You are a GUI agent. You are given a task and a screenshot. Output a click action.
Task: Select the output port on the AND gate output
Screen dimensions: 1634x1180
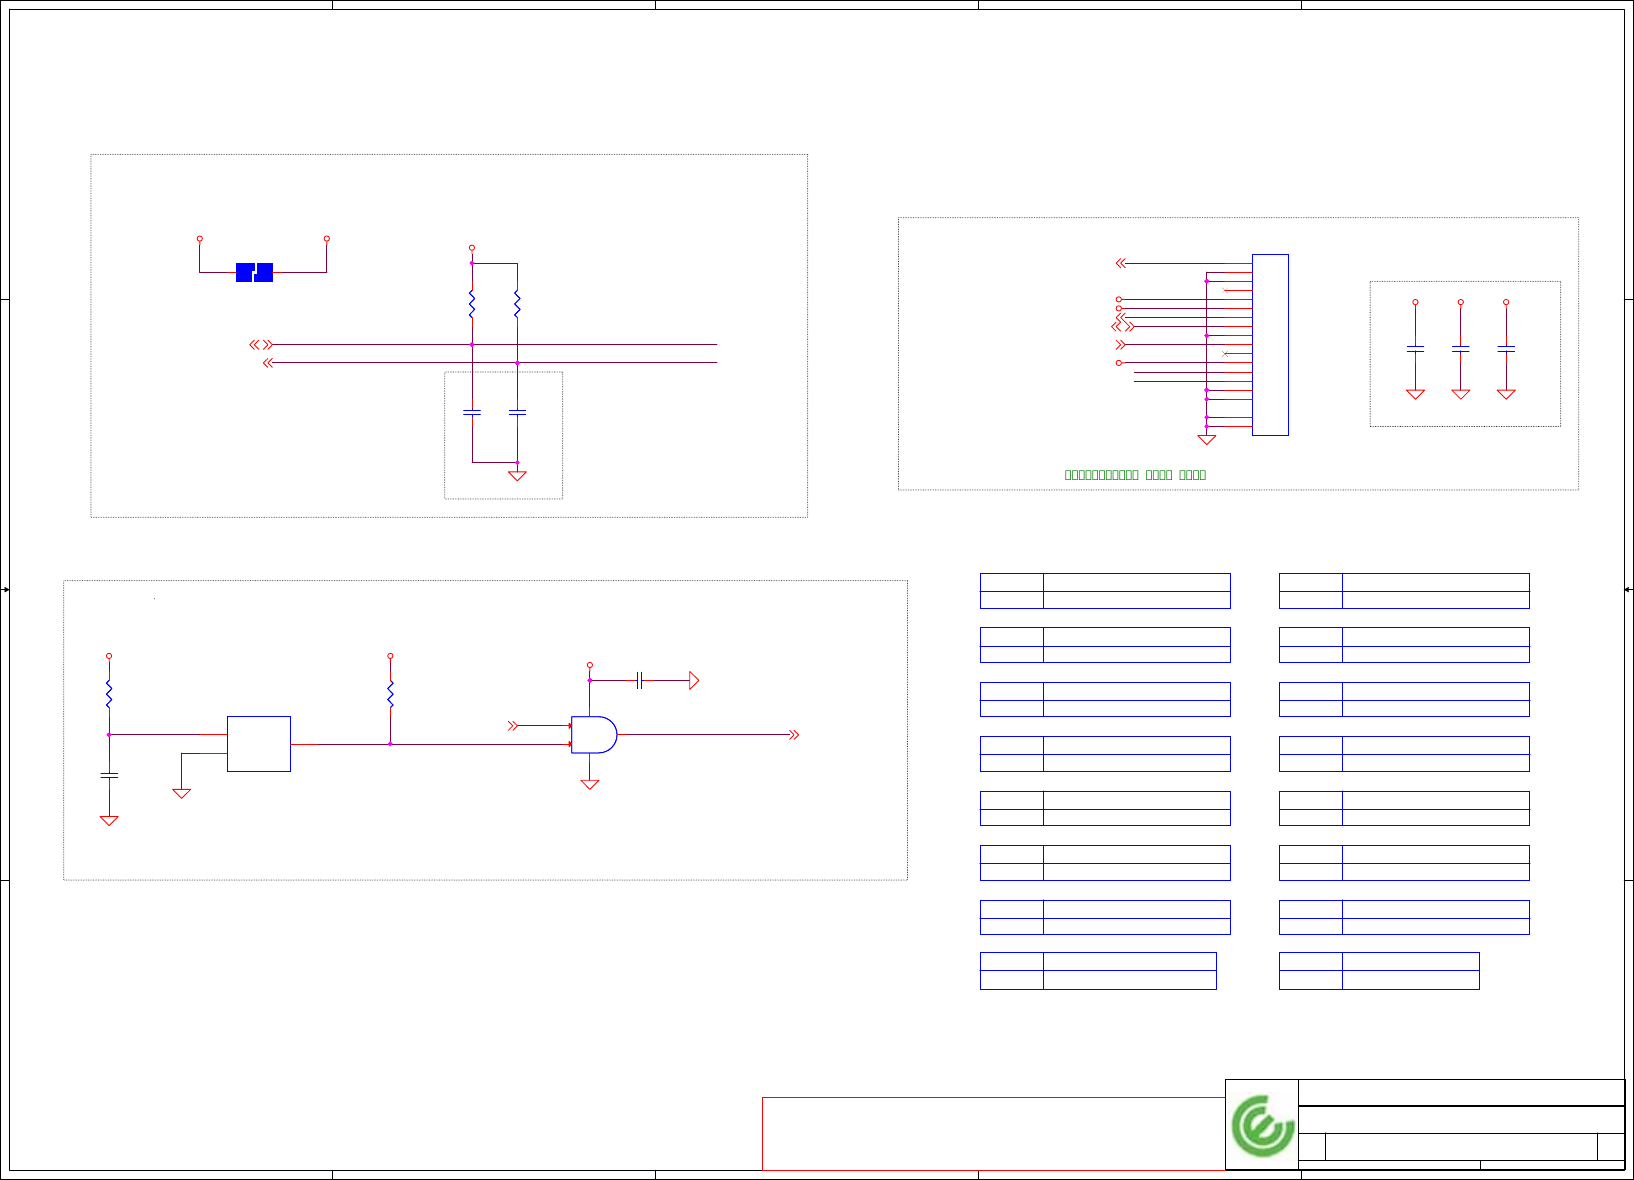pyautogui.click(x=794, y=735)
